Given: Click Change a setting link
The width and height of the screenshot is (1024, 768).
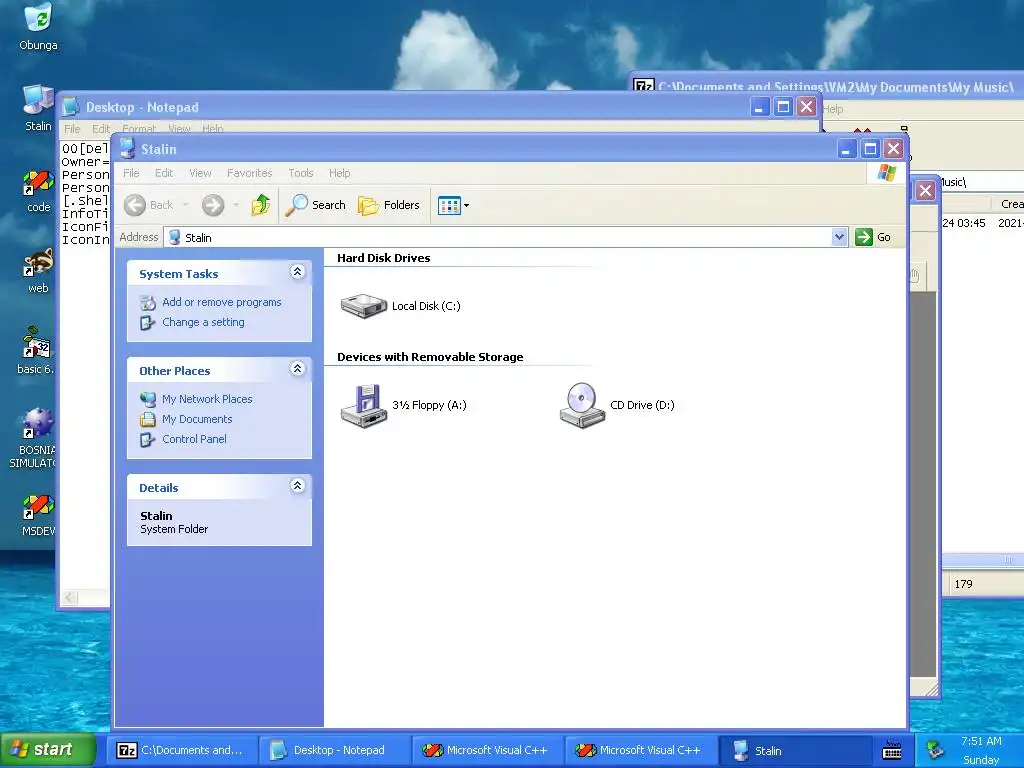Looking at the screenshot, I should tap(203, 322).
